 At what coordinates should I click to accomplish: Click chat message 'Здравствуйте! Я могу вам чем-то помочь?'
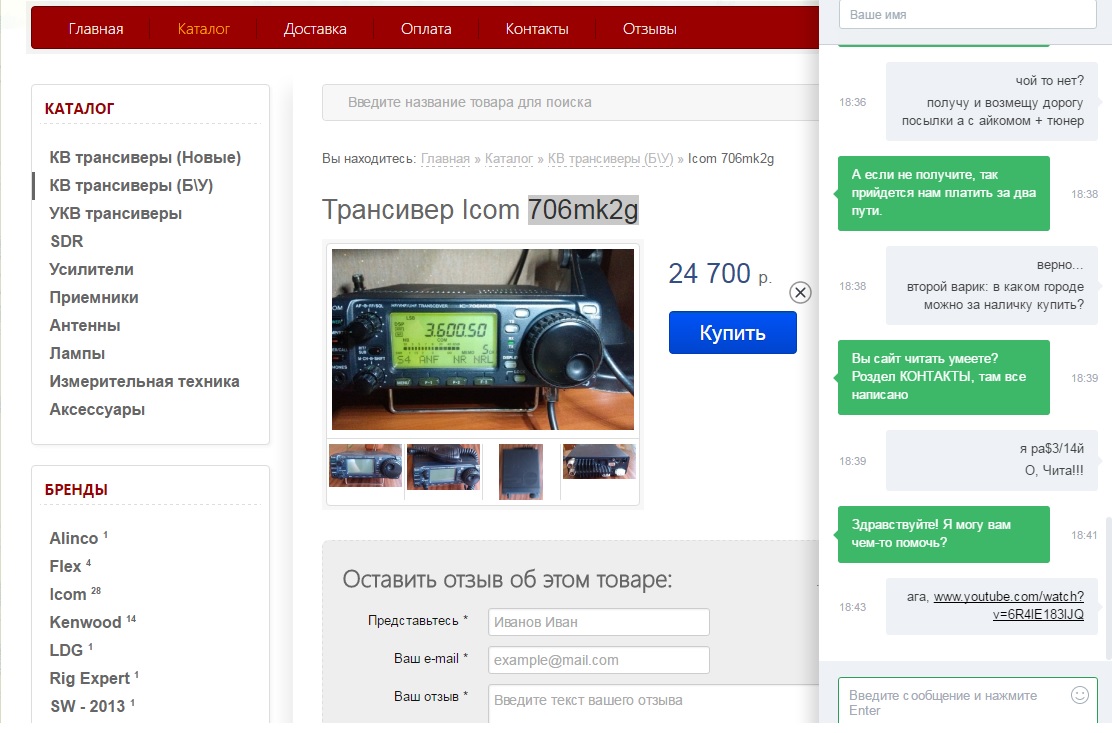[943, 535]
